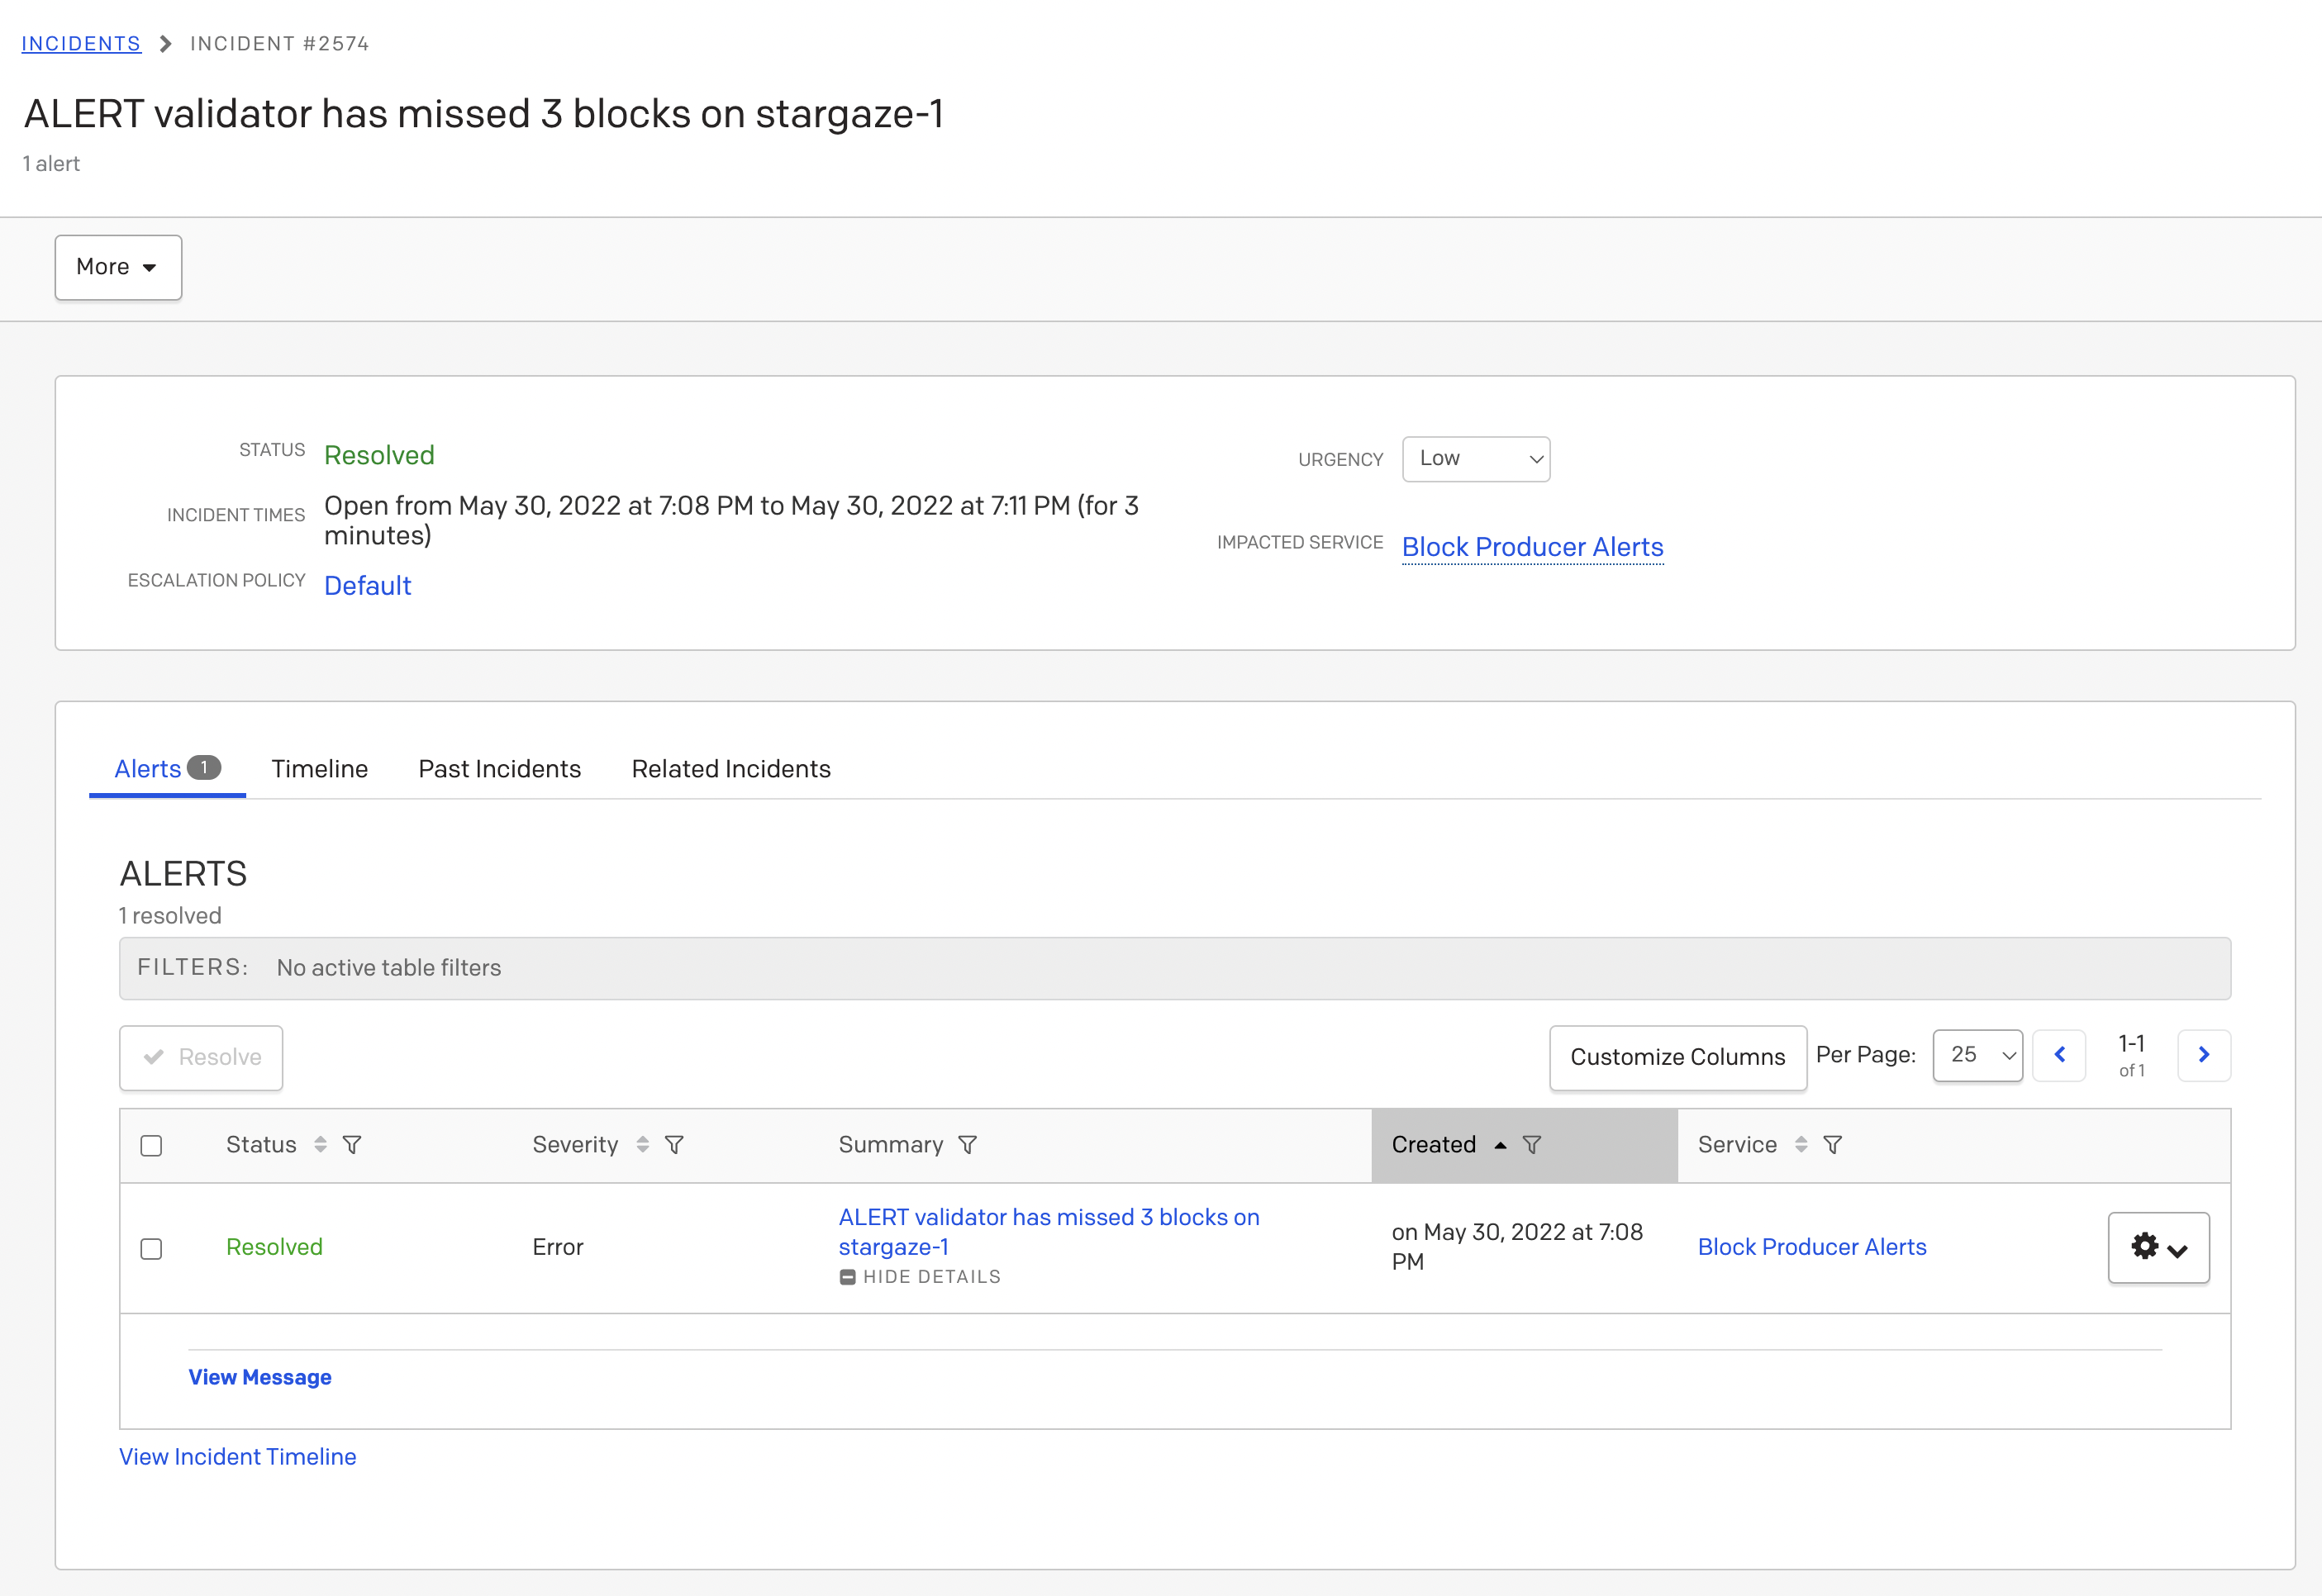The image size is (2322, 1596).
Task: Go to previous alerts page arrow
Action: pos(2059,1055)
